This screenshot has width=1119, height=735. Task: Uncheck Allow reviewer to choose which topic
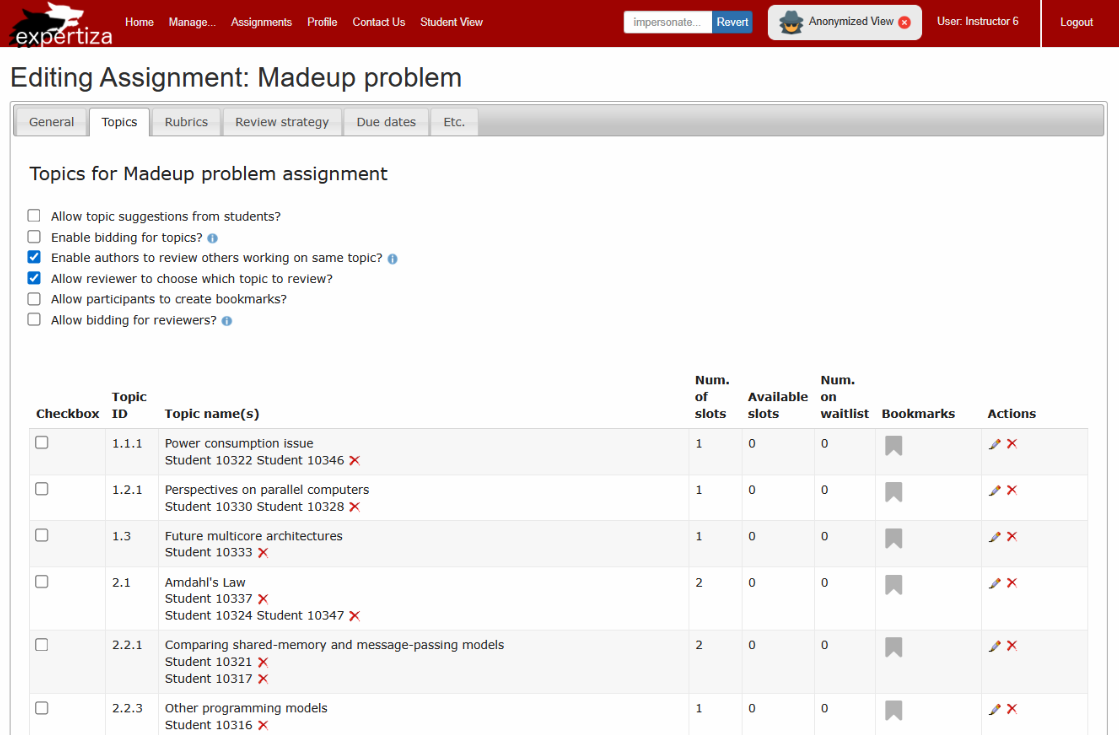pyautogui.click(x=34, y=278)
